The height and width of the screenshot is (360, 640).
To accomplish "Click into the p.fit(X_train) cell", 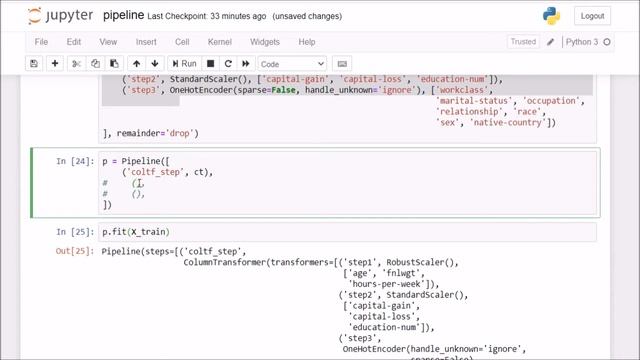I will (347, 232).
